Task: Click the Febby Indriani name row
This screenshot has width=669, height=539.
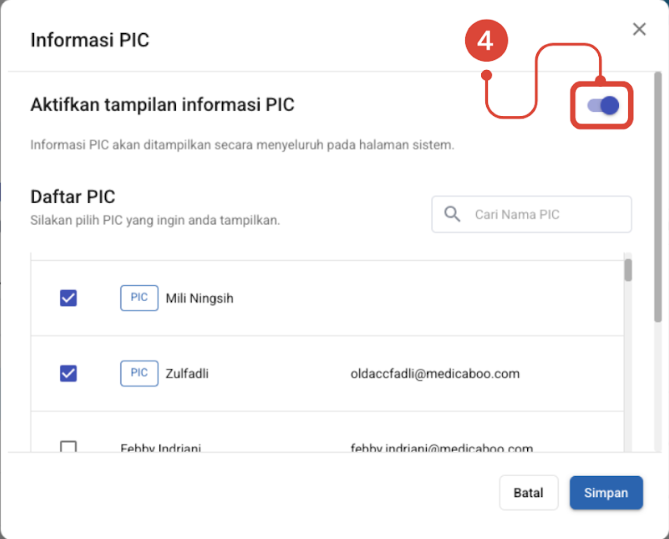Action: click(160, 448)
